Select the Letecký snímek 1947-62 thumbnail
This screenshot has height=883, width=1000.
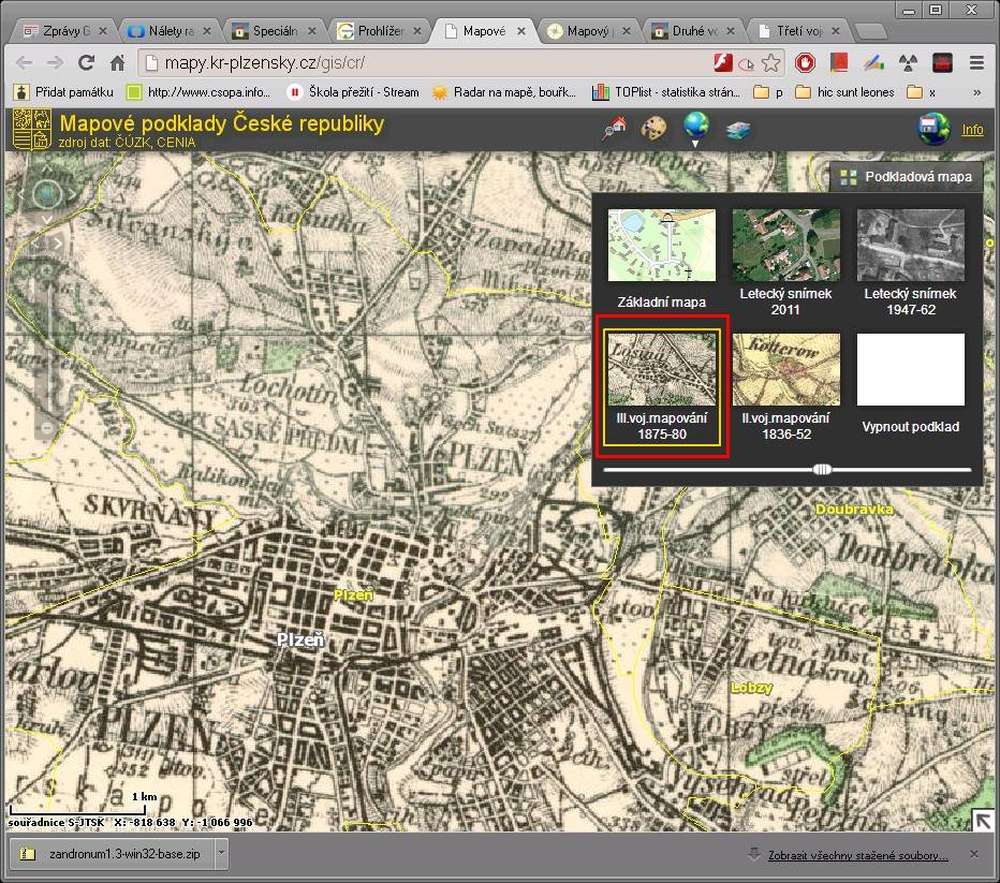tap(910, 246)
